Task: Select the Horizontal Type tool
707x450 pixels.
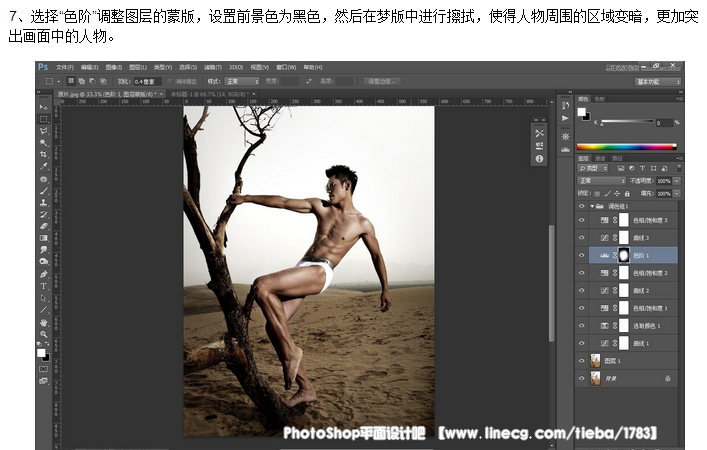Action: (43, 286)
